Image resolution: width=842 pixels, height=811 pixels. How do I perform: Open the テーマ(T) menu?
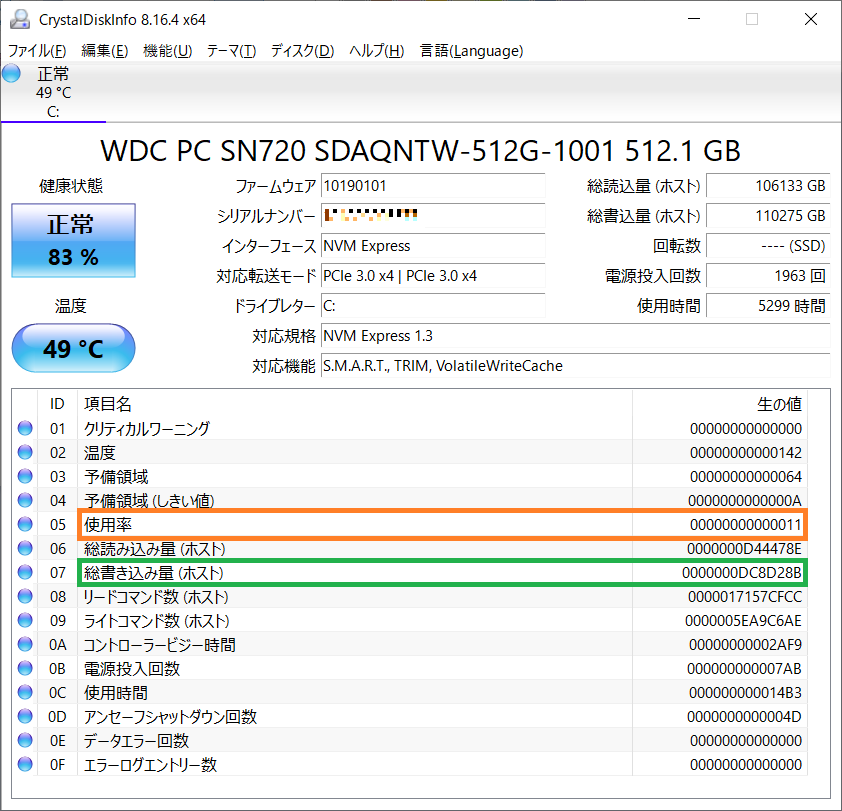tap(231, 50)
